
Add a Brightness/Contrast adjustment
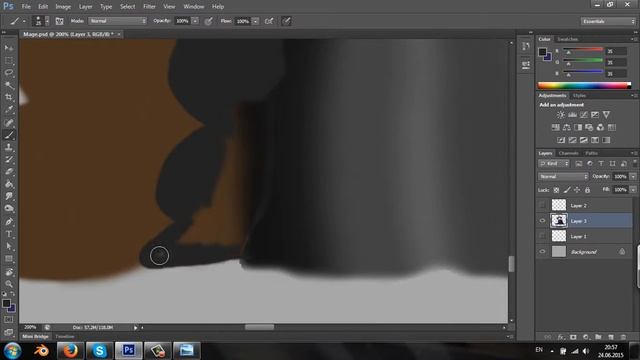561,115
